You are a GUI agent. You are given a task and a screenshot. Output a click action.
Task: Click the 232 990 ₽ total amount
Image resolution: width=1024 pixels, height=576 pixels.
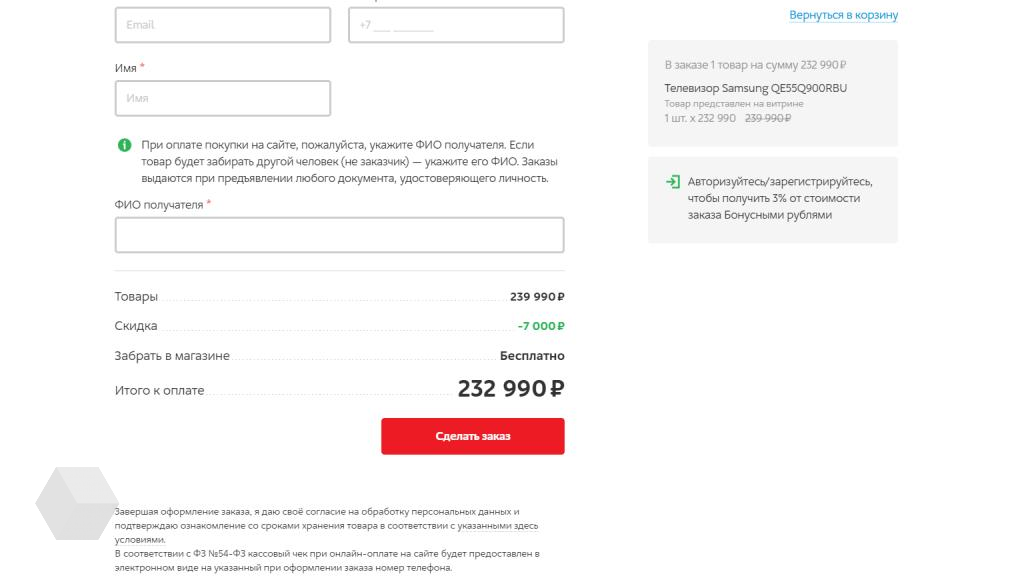pyautogui.click(x=510, y=389)
